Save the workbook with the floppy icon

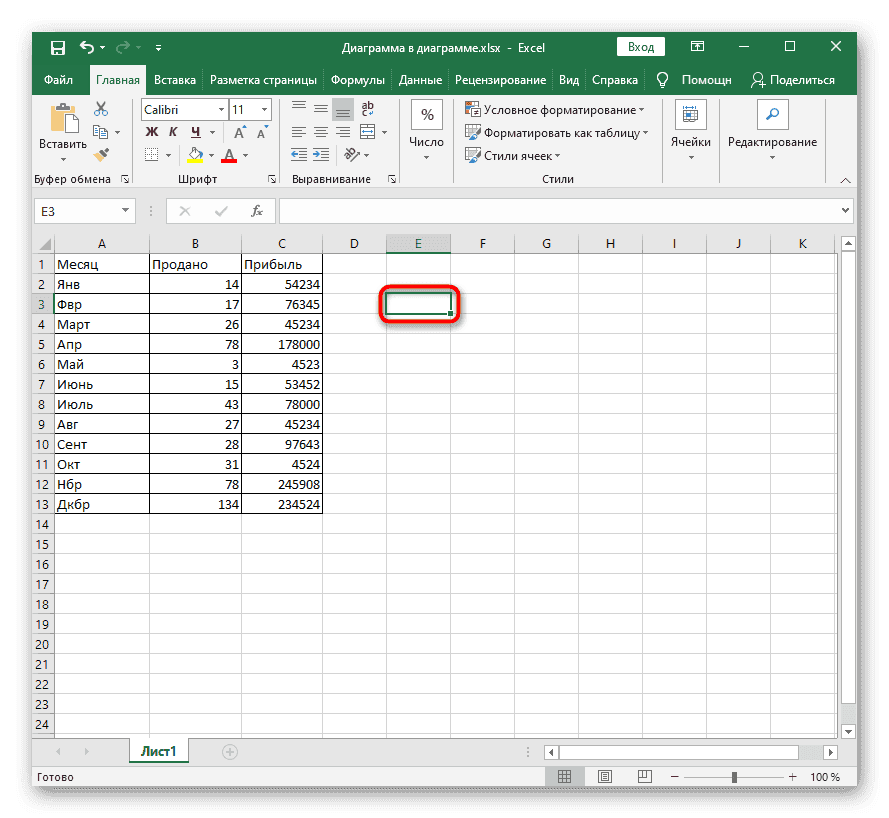click(58, 47)
